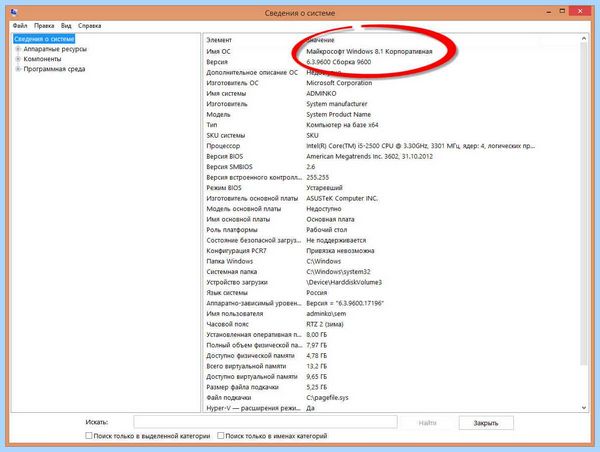Select the Модель основной платы row label
This screenshot has width=600, height=452.
click(x=243, y=209)
